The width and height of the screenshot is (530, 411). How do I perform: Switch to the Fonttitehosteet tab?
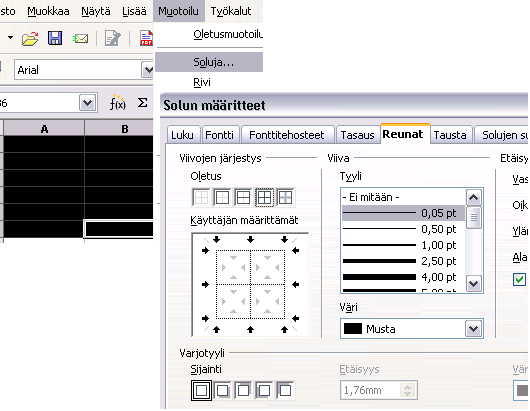click(x=287, y=135)
